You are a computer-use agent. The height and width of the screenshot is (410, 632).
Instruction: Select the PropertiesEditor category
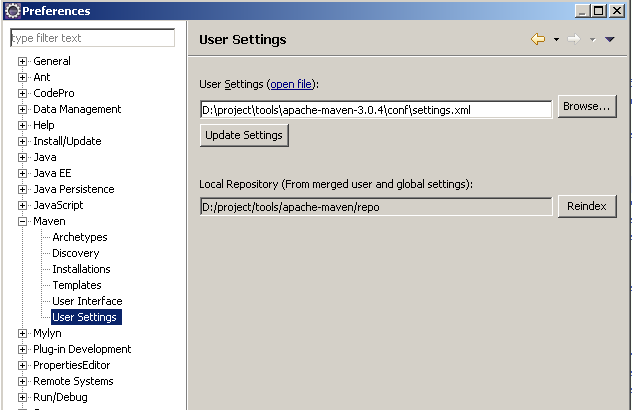pyautogui.click(x=72, y=365)
